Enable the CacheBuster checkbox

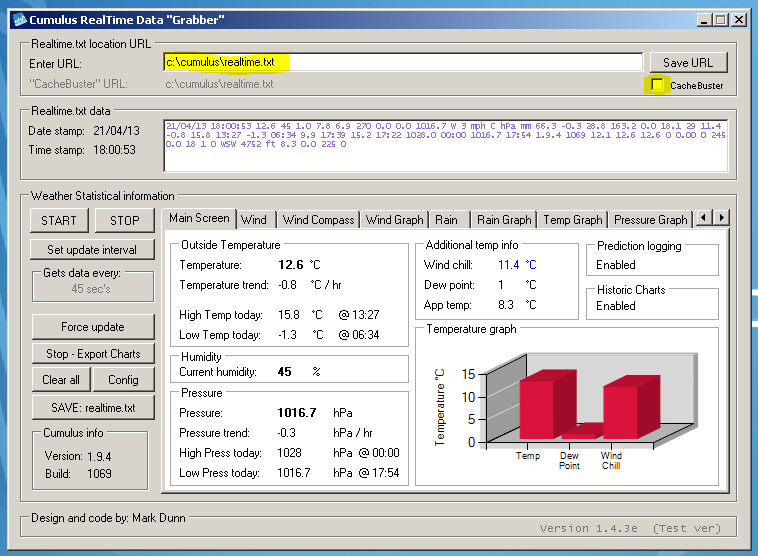click(x=657, y=85)
